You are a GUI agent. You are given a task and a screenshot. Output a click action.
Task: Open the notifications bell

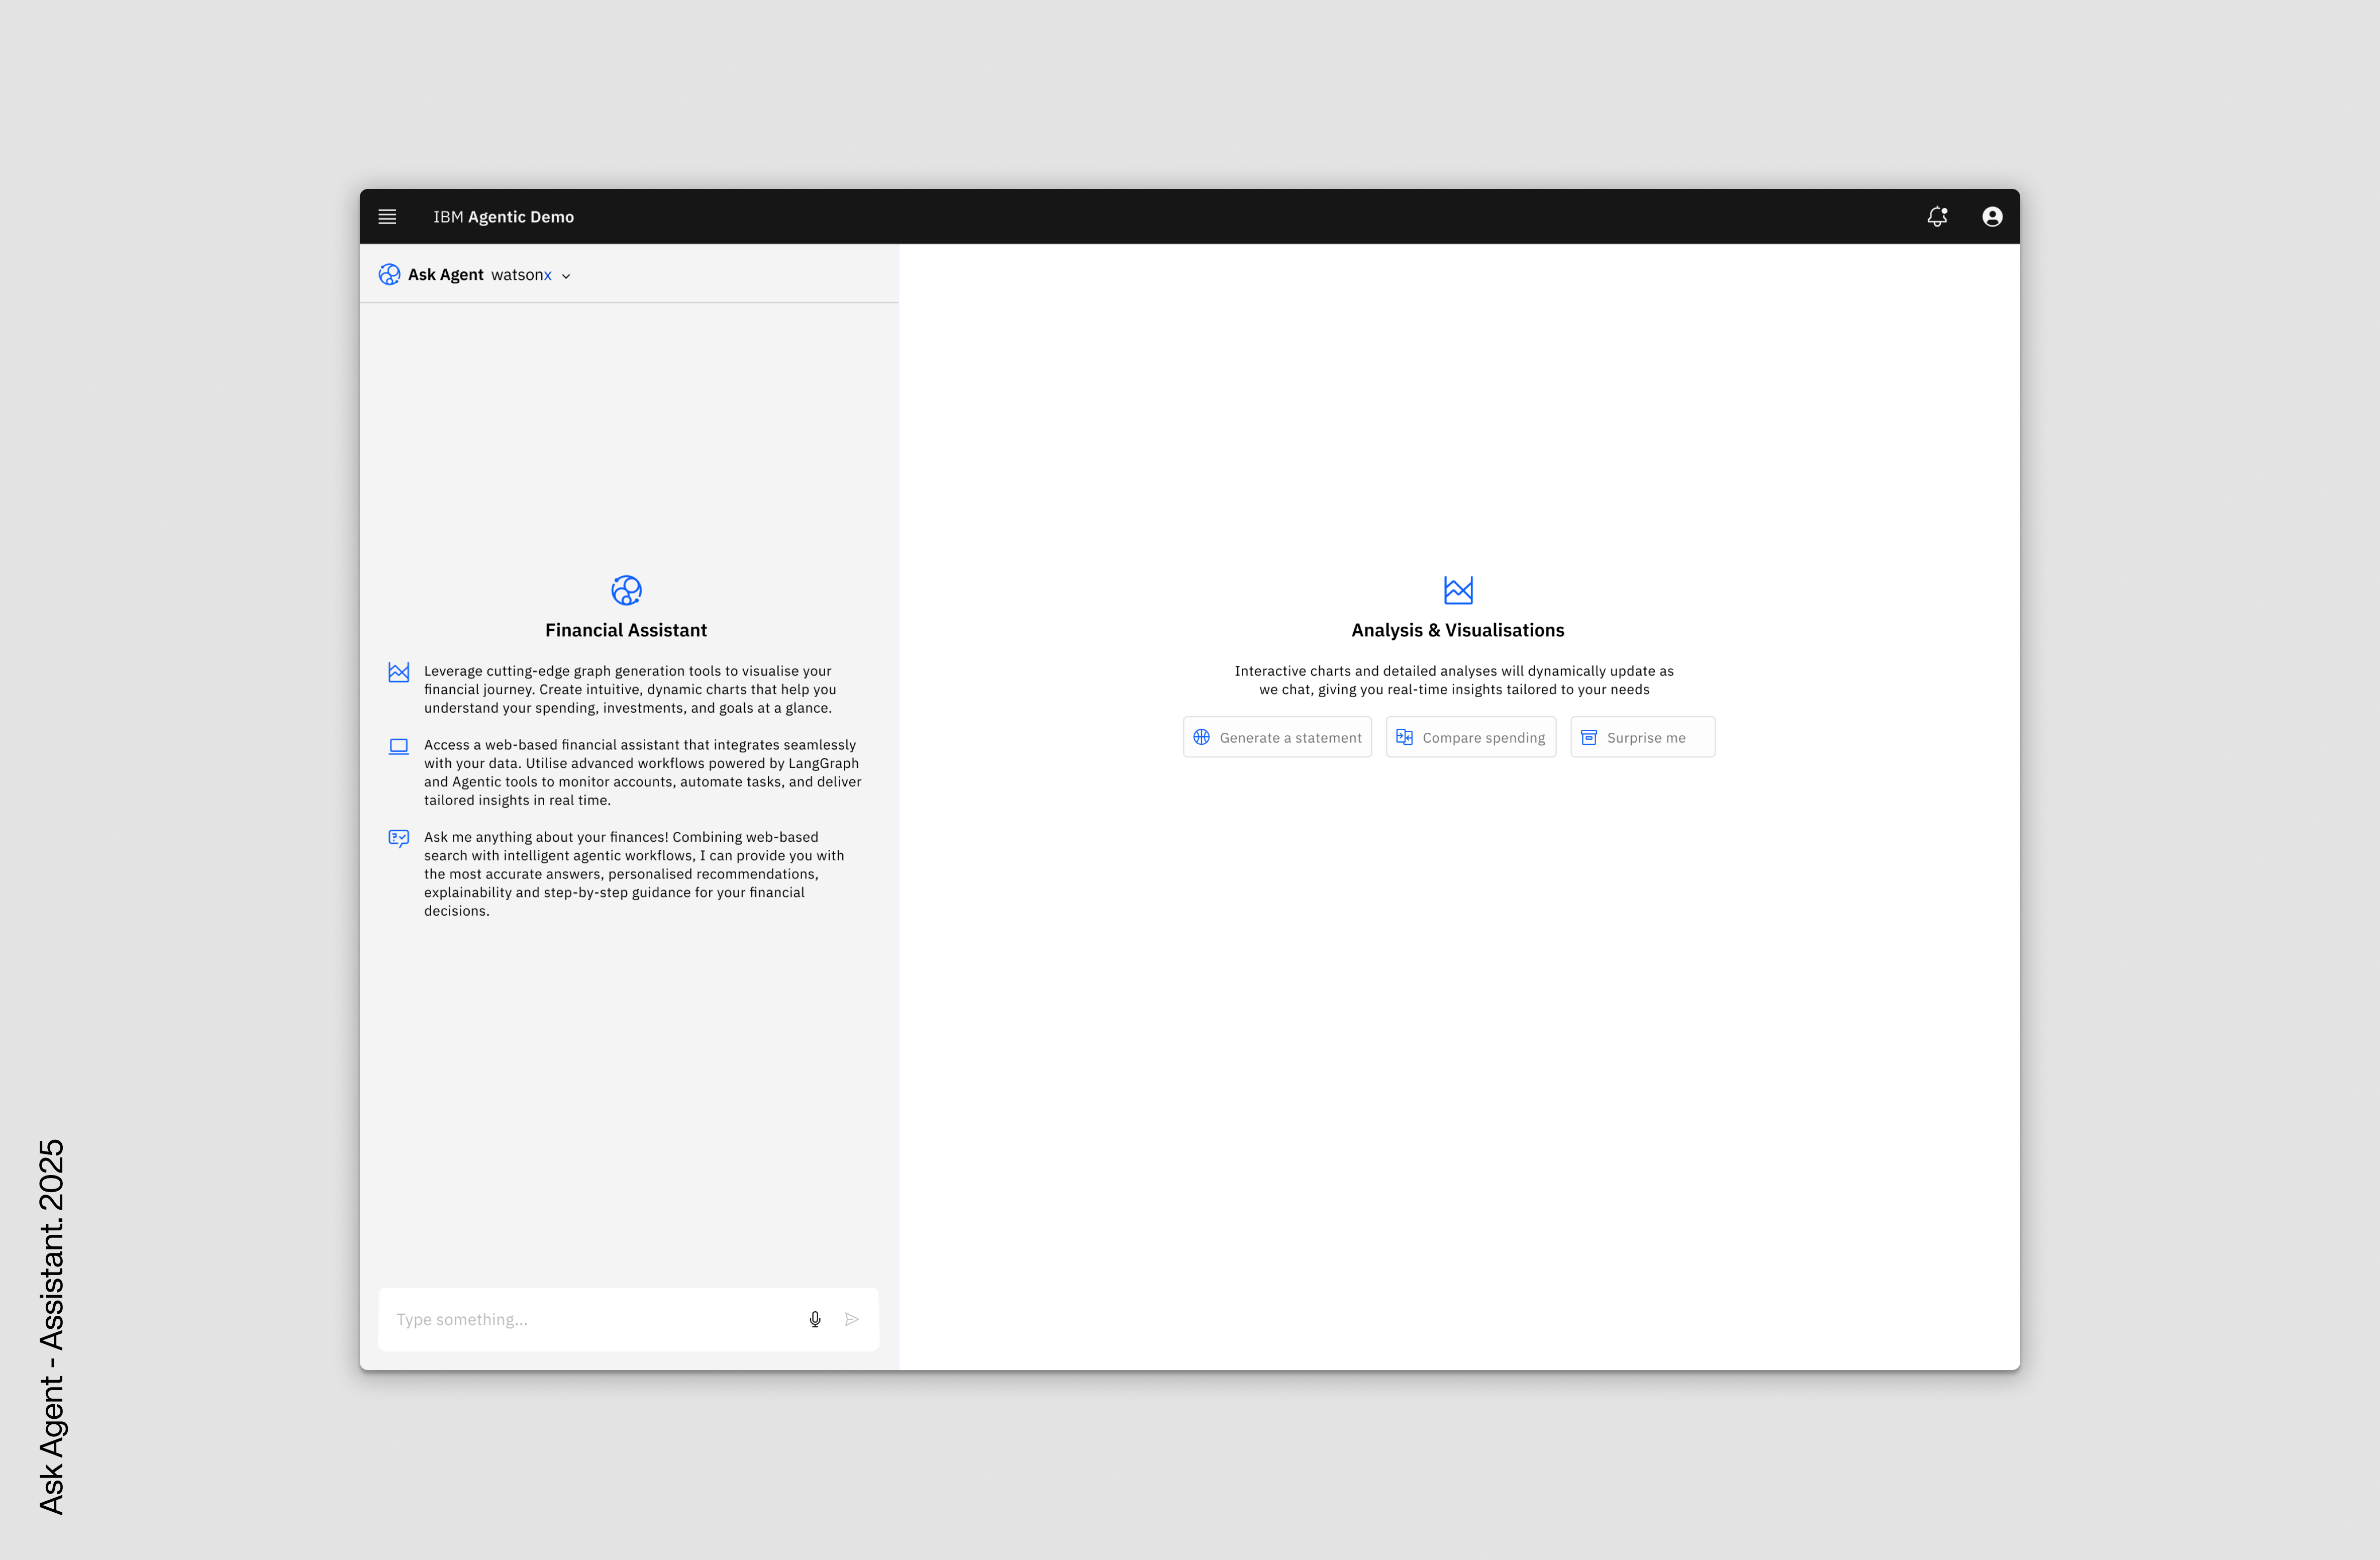coord(1937,217)
